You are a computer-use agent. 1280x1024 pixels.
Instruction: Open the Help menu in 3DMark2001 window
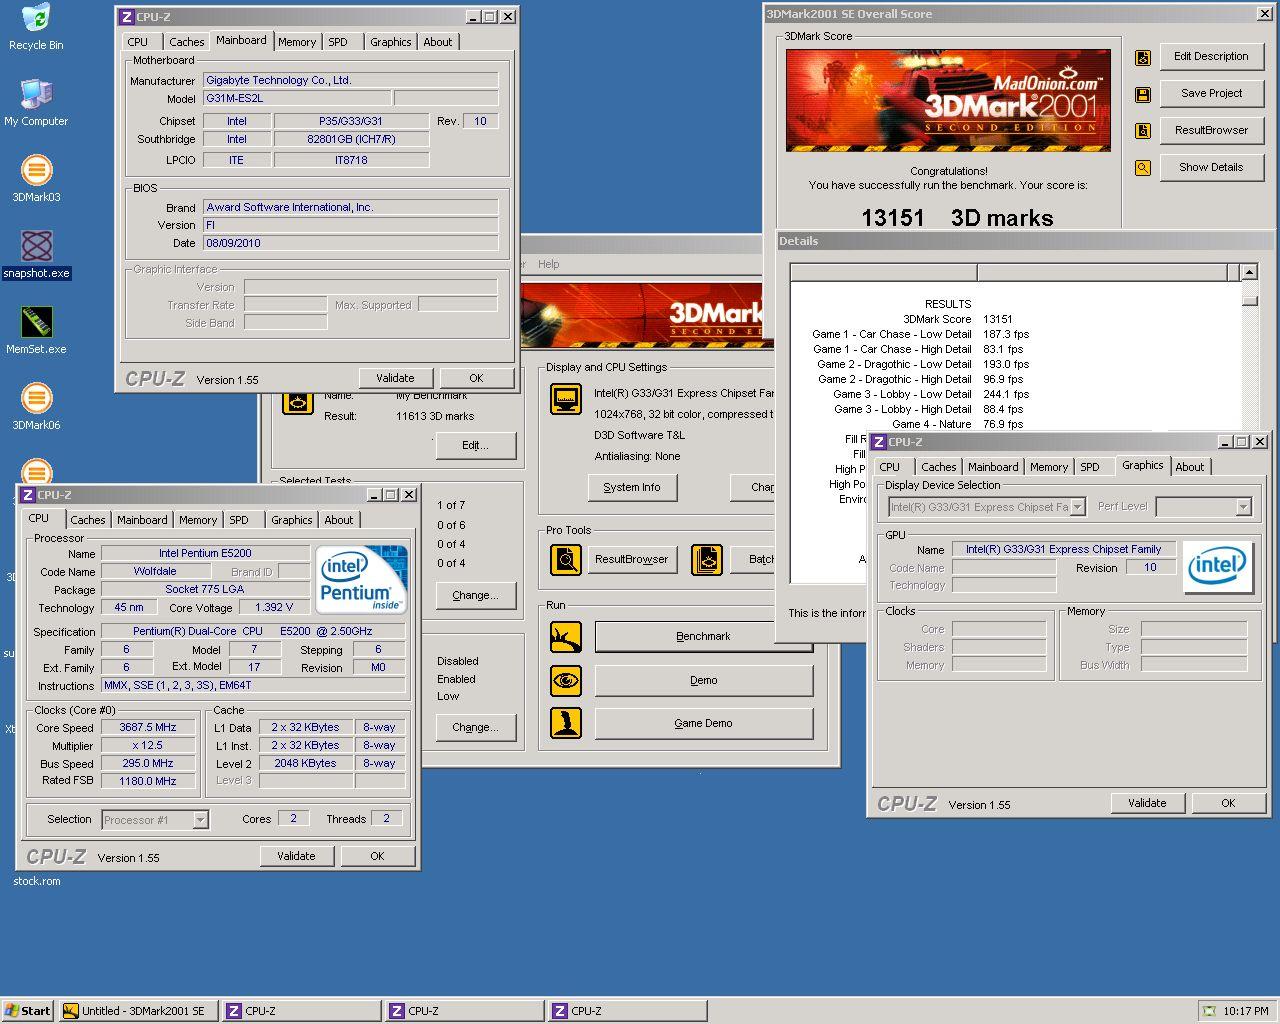pos(549,264)
